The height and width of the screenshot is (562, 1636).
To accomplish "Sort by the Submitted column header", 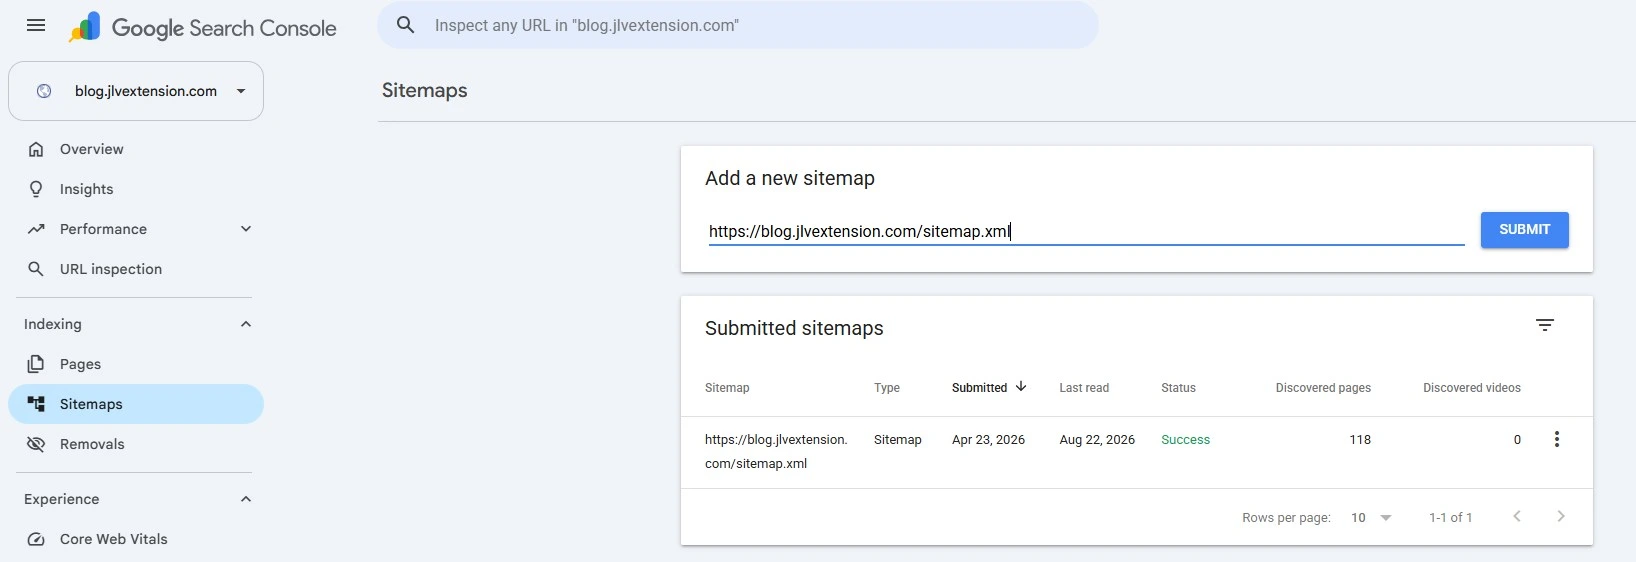I will pos(979,388).
